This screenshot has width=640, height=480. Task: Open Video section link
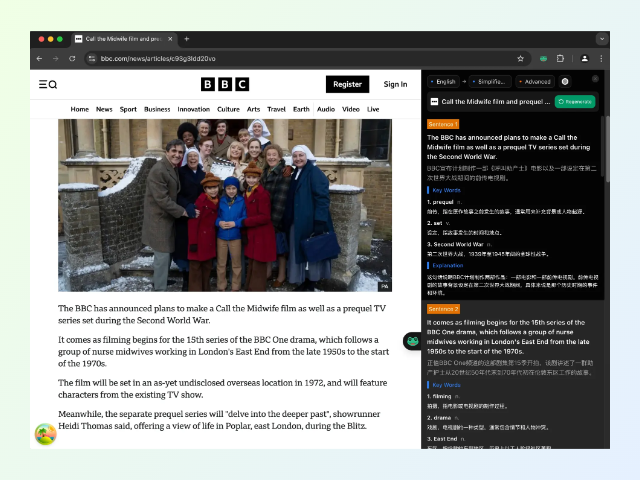pos(351,109)
